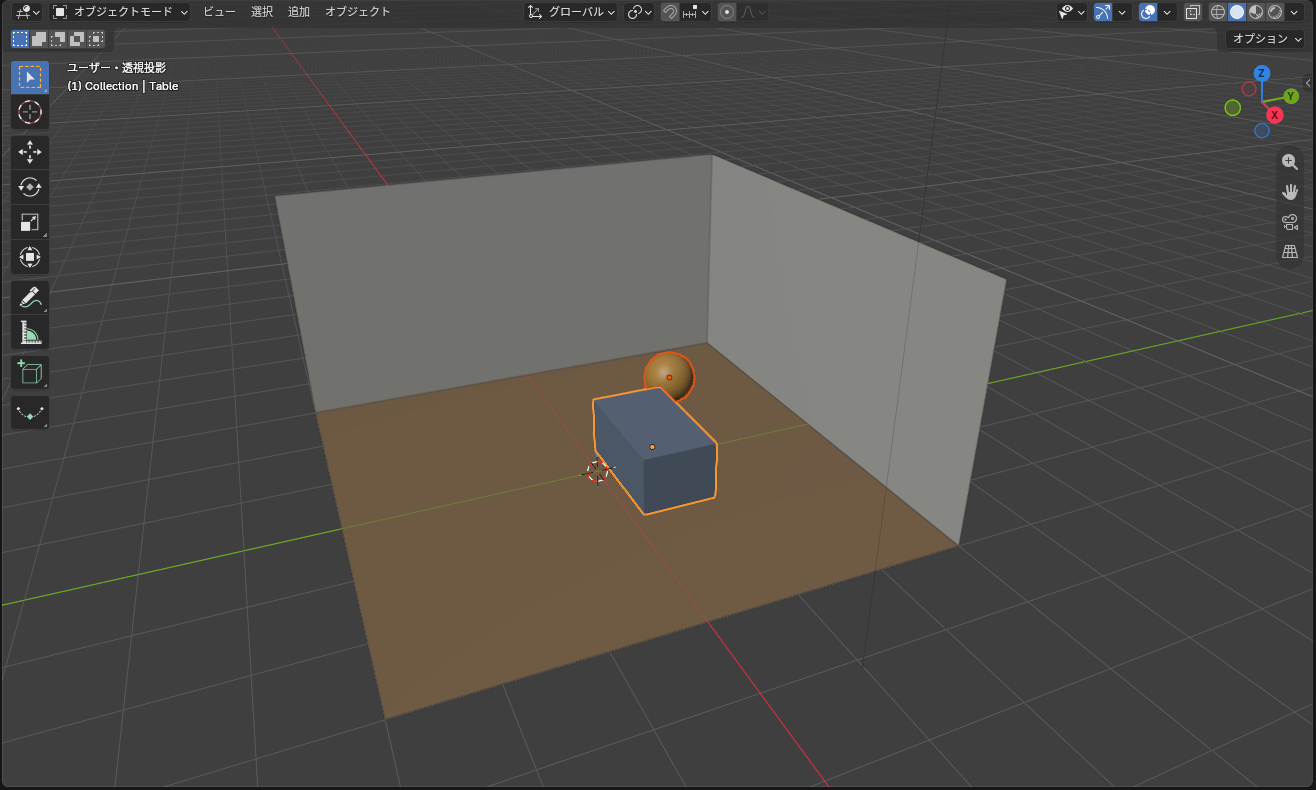Activate the 3D Cursor tool

[30, 111]
